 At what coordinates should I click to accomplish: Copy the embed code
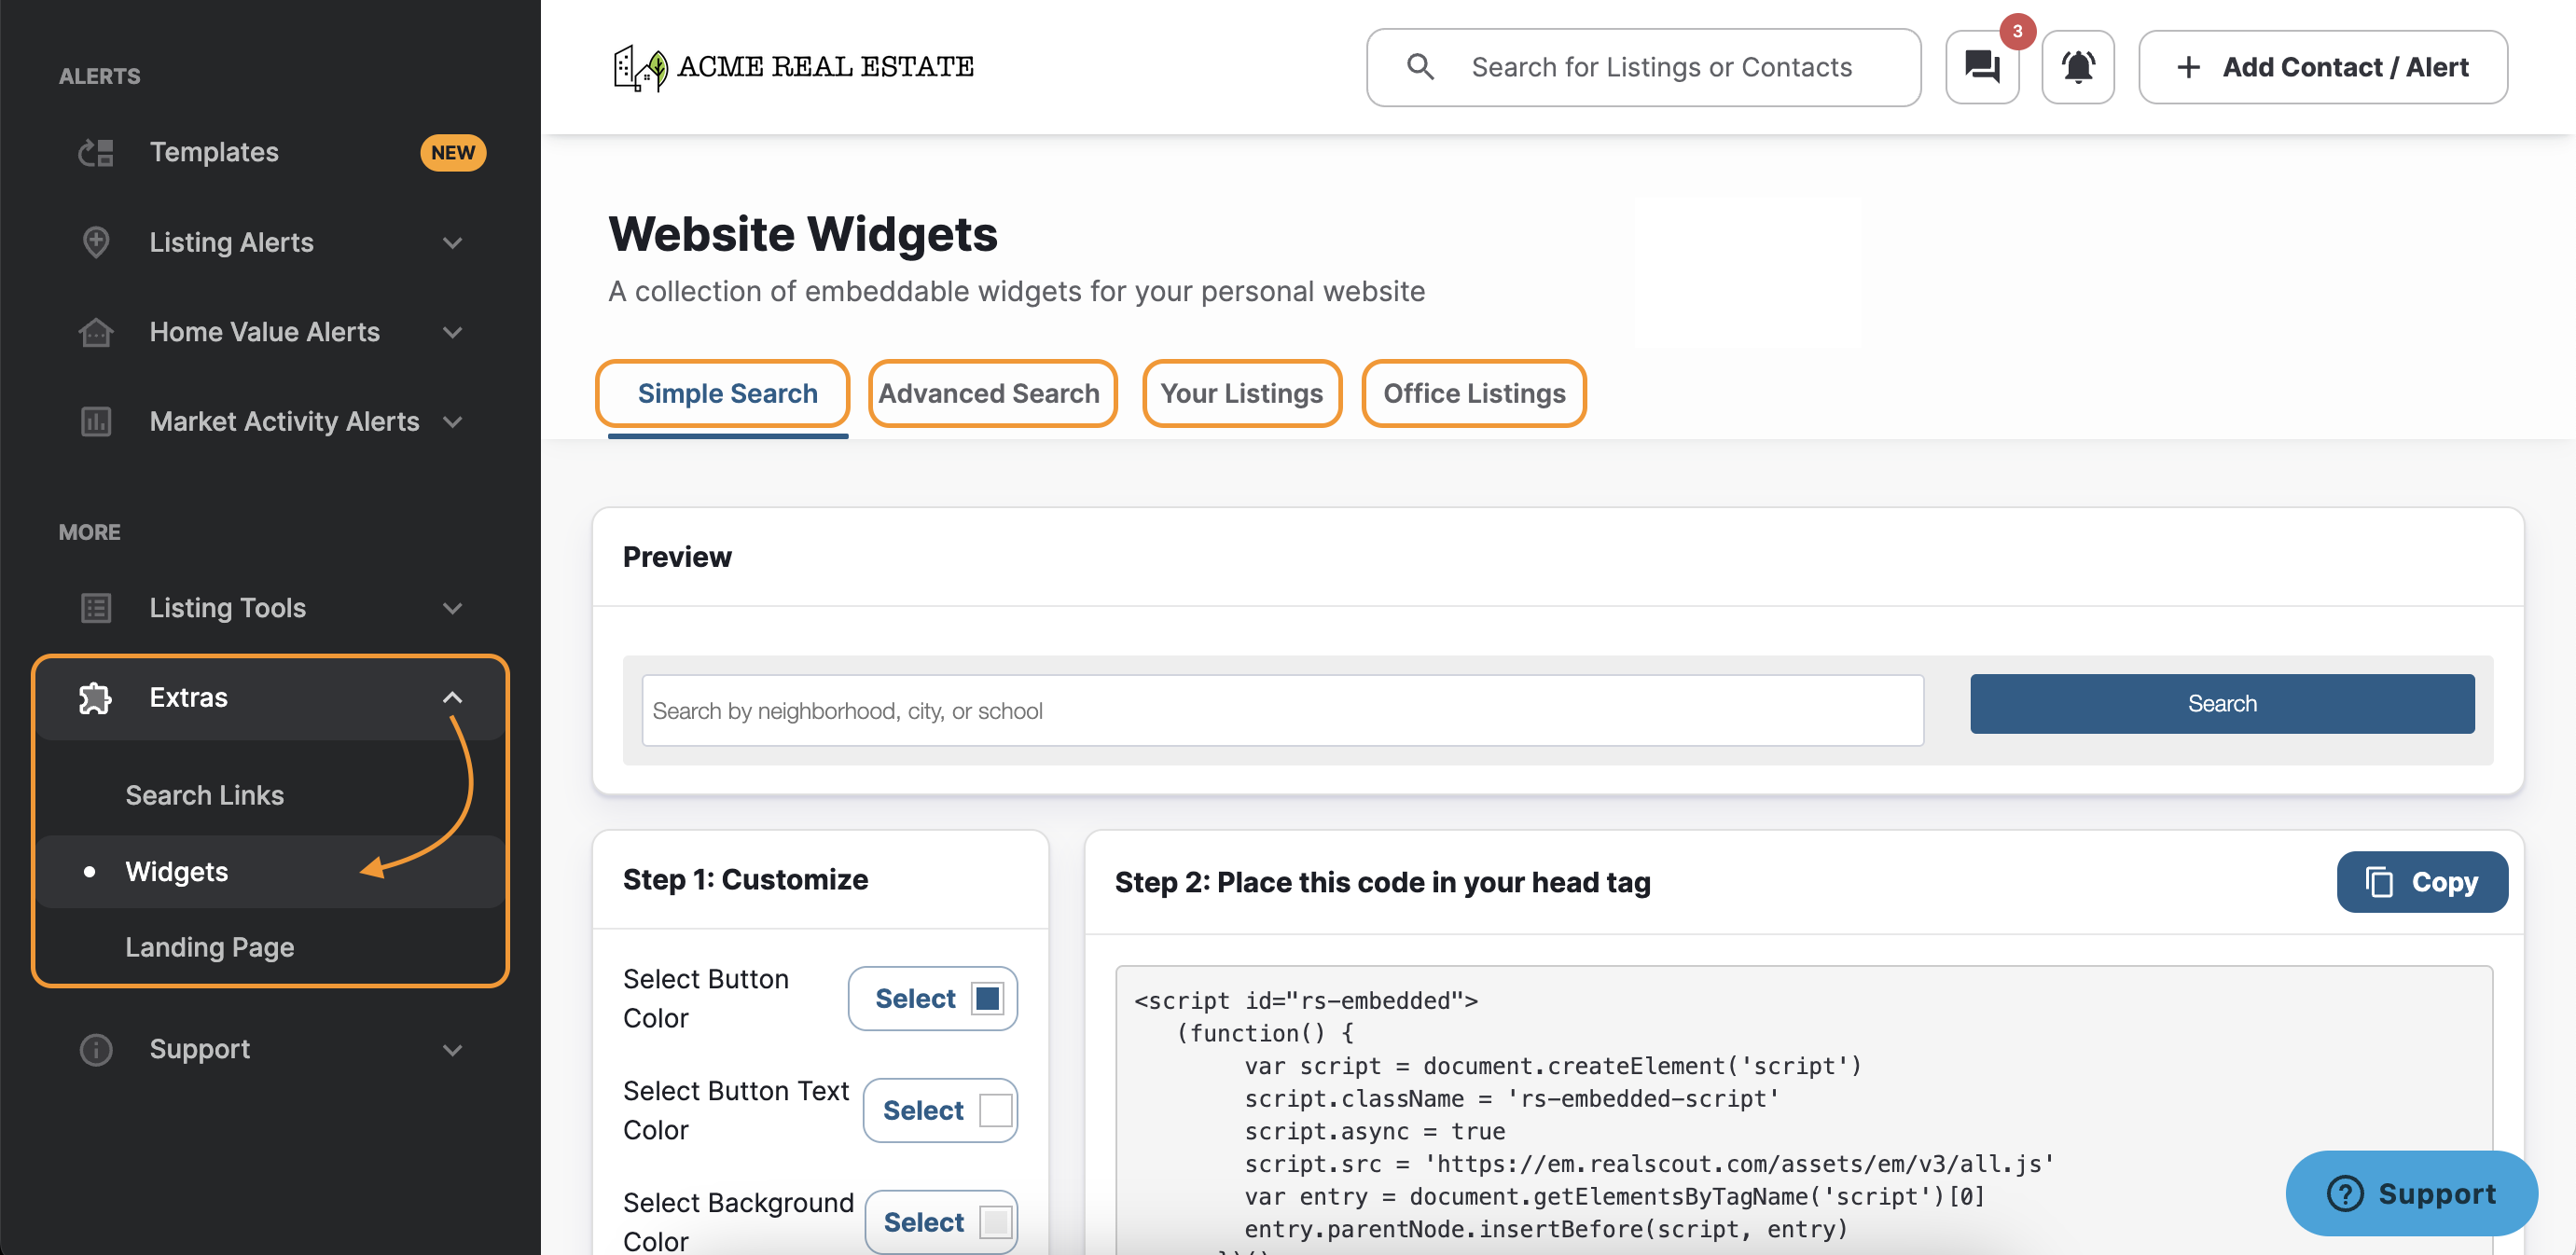click(x=2422, y=882)
